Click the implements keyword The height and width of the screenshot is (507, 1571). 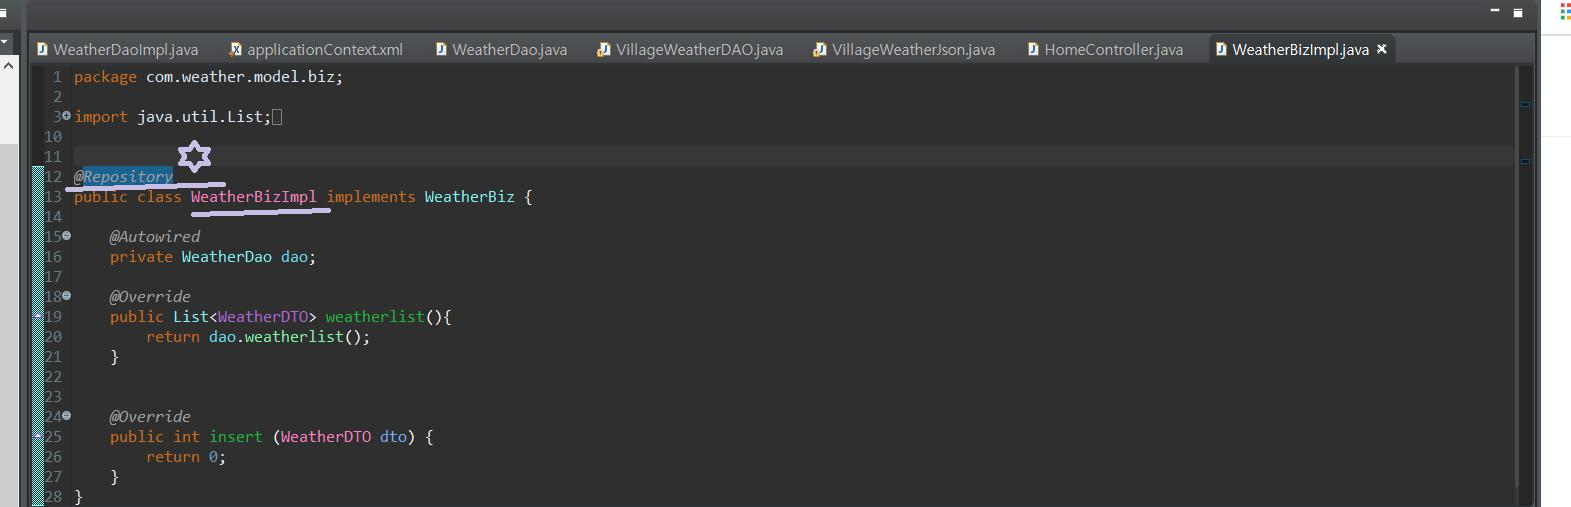[x=371, y=197]
